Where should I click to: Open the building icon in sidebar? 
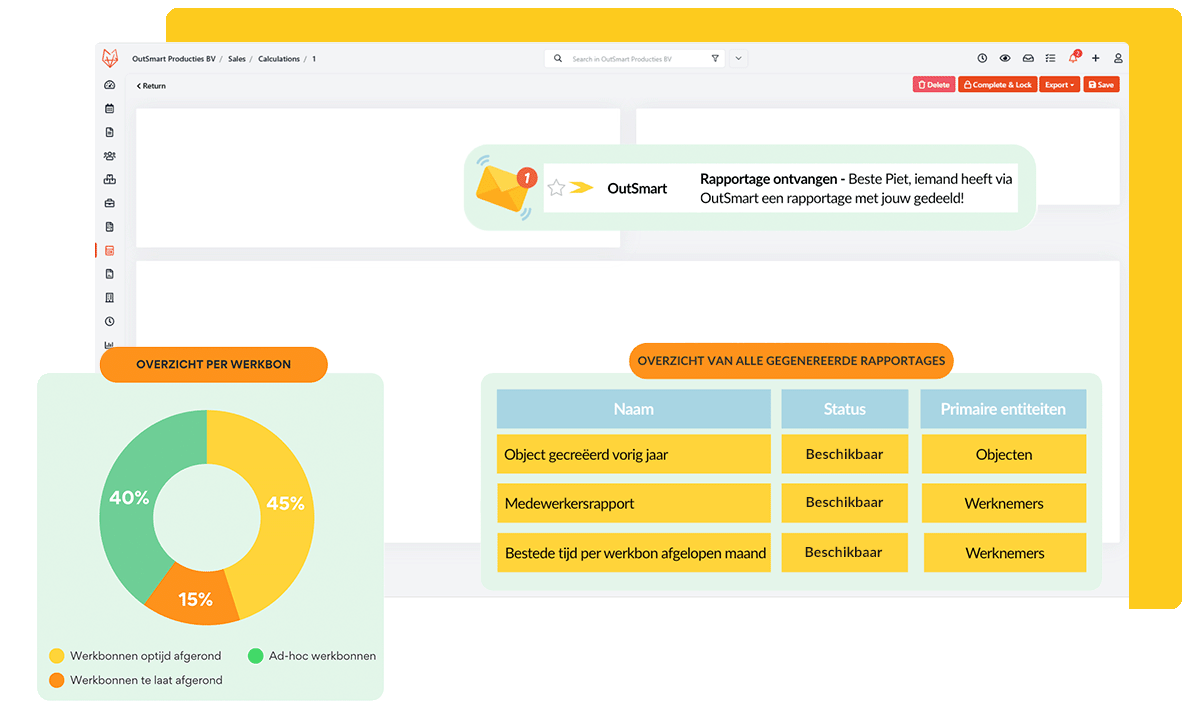[x=110, y=298]
